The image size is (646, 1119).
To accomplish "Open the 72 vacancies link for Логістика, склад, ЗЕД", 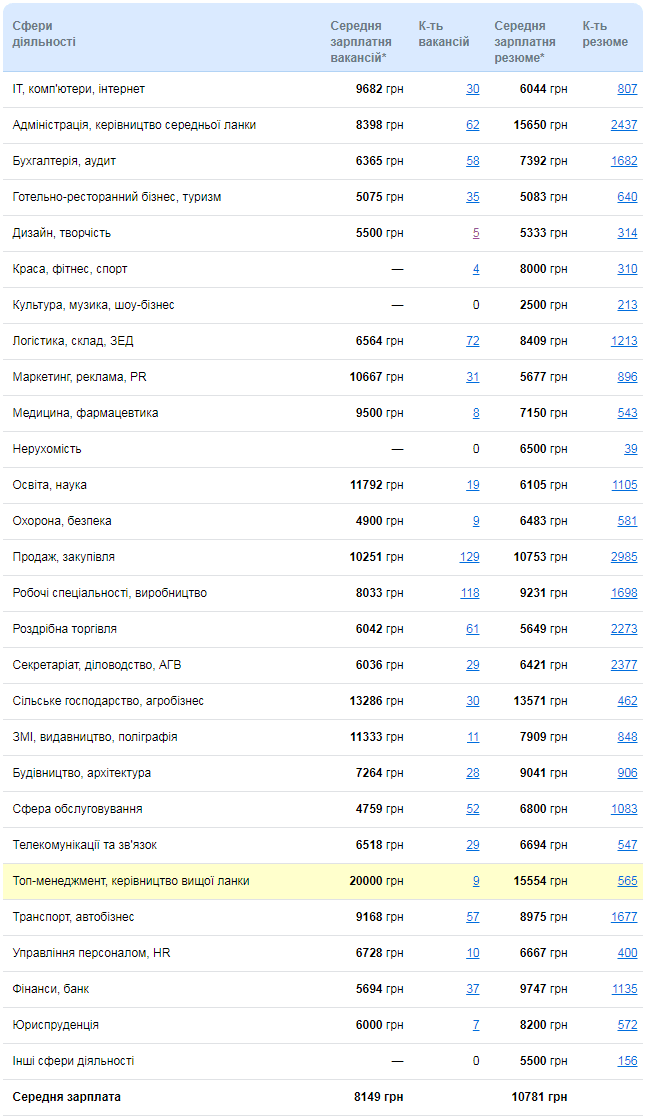I will pyautogui.click(x=473, y=341).
